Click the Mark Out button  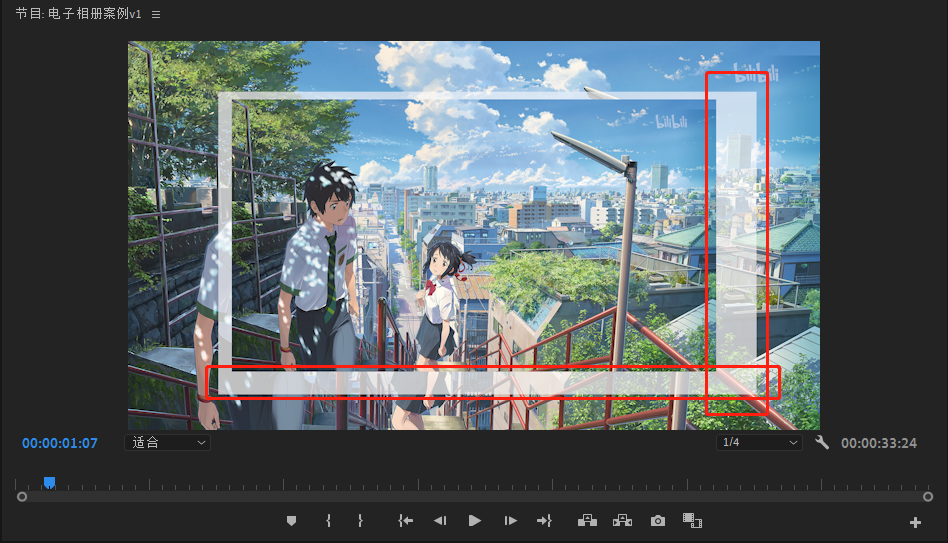(x=360, y=521)
